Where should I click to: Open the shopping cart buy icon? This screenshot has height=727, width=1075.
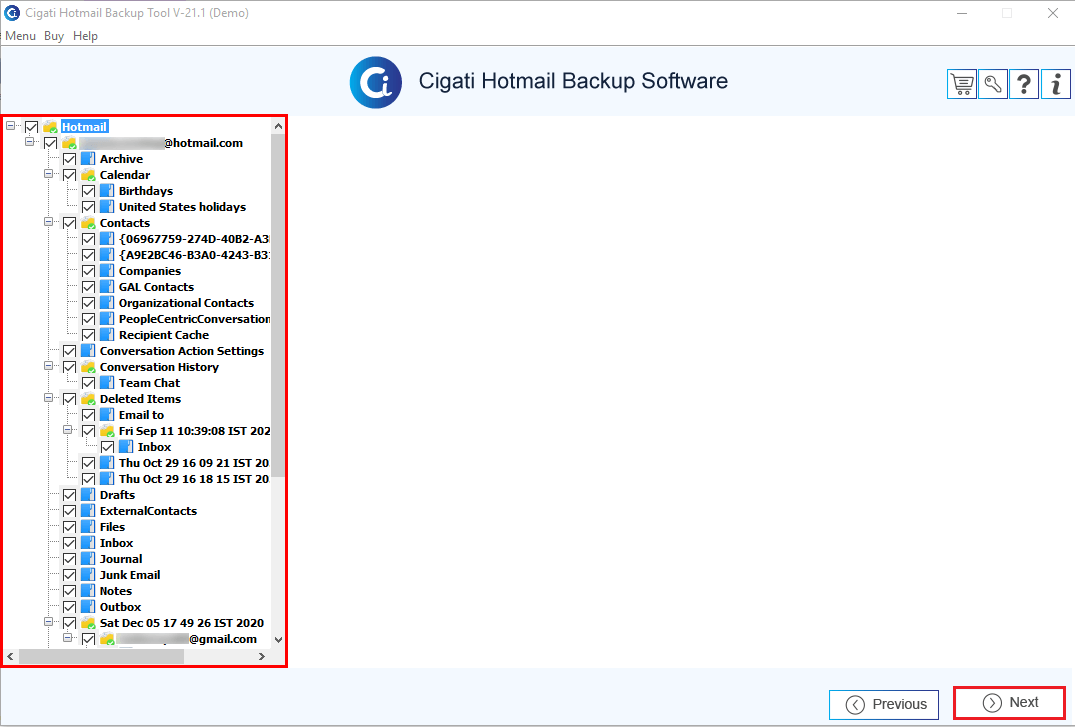[962, 84]
